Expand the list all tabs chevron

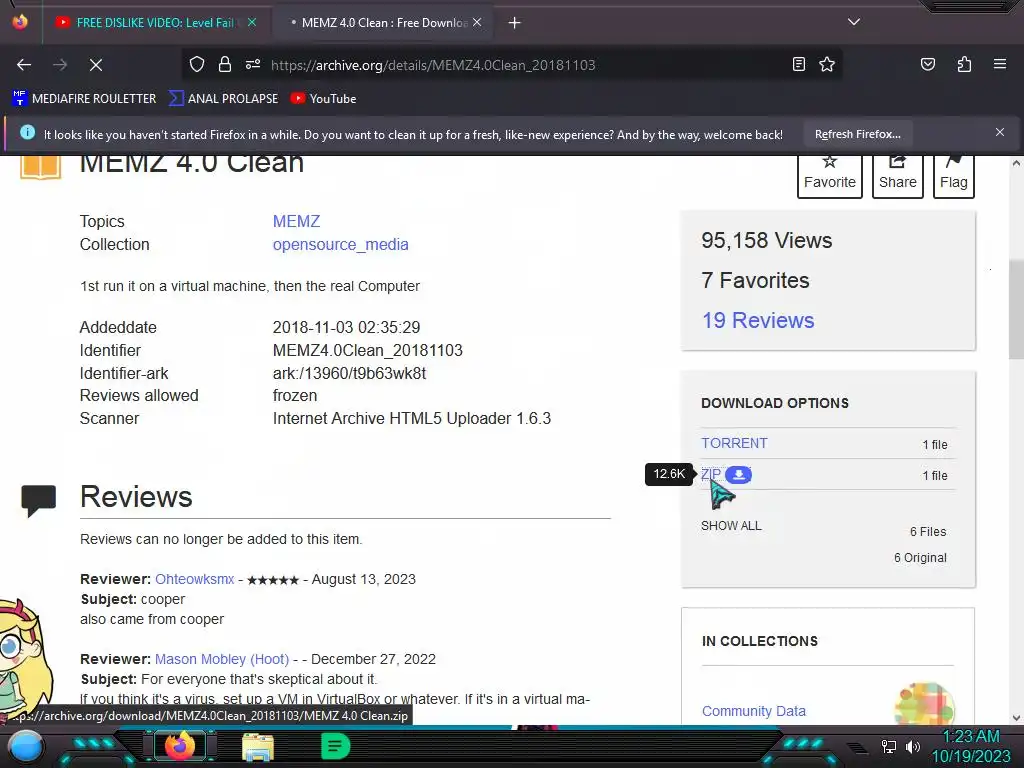pyautogui.click(x=854, y=22)
